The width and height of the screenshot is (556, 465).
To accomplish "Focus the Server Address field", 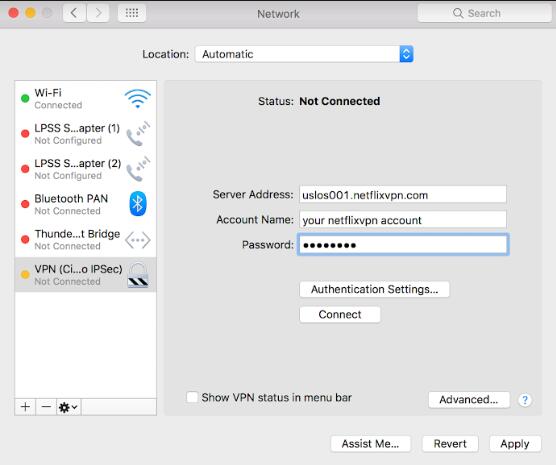I will 403,195.
